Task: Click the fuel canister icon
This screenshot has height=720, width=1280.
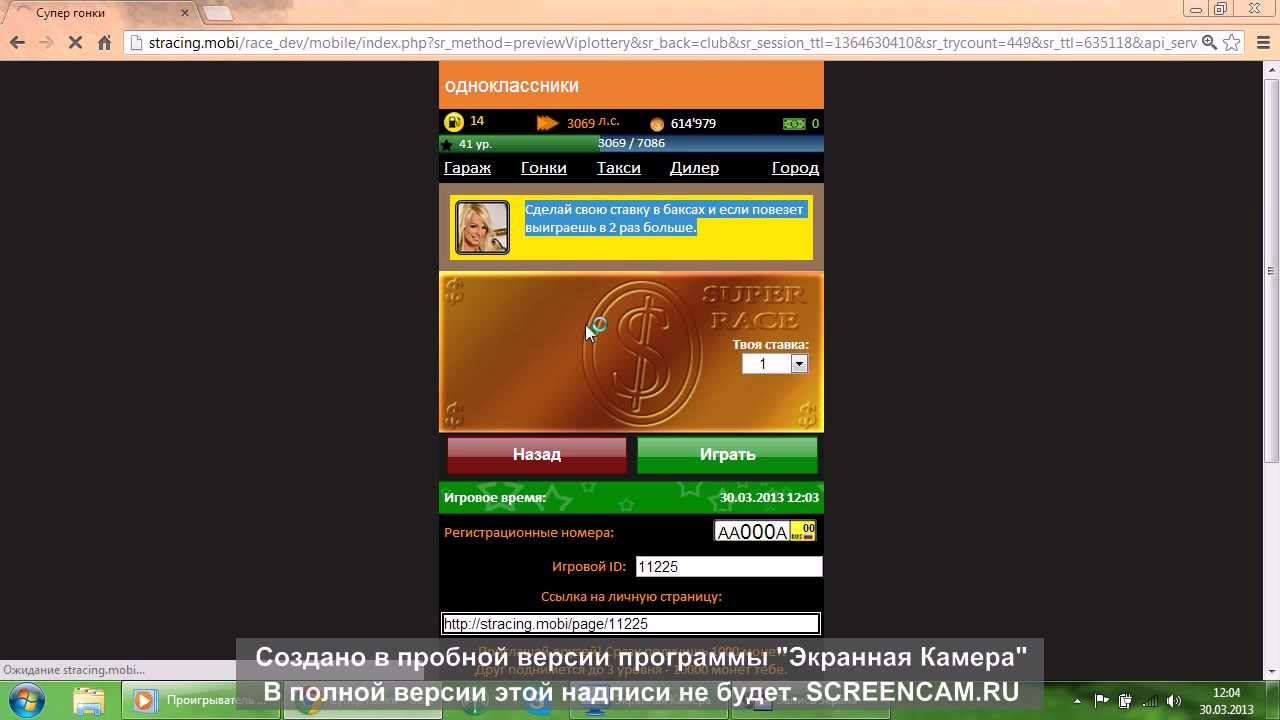Action: tap(453, 122)
